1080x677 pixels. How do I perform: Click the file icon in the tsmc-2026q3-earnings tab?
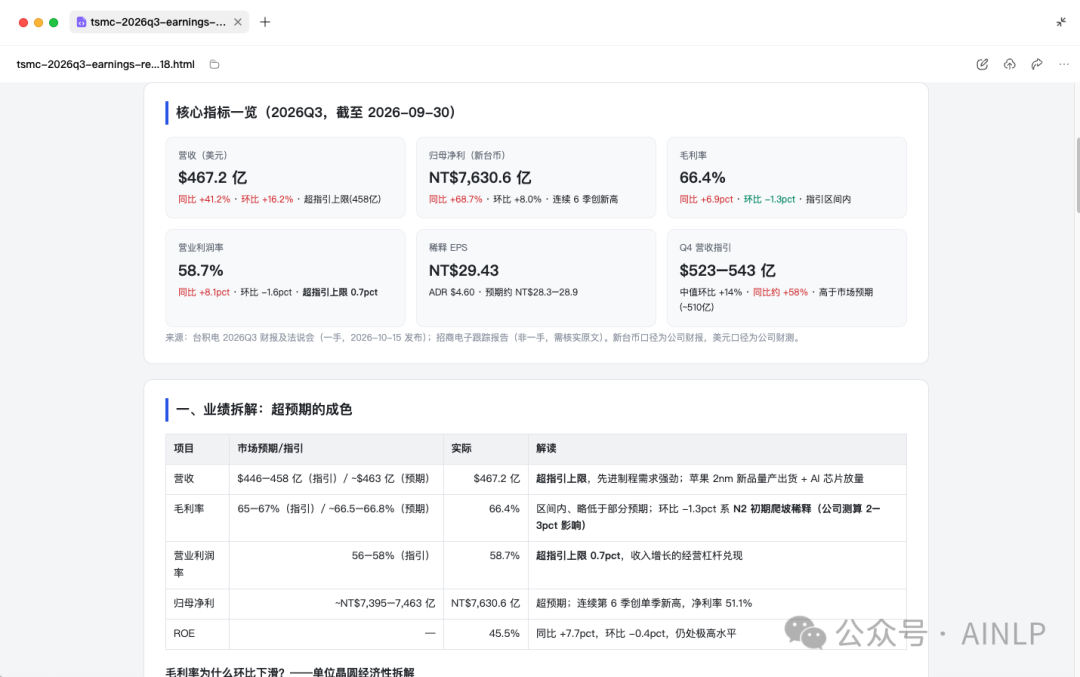pos(81,22)
